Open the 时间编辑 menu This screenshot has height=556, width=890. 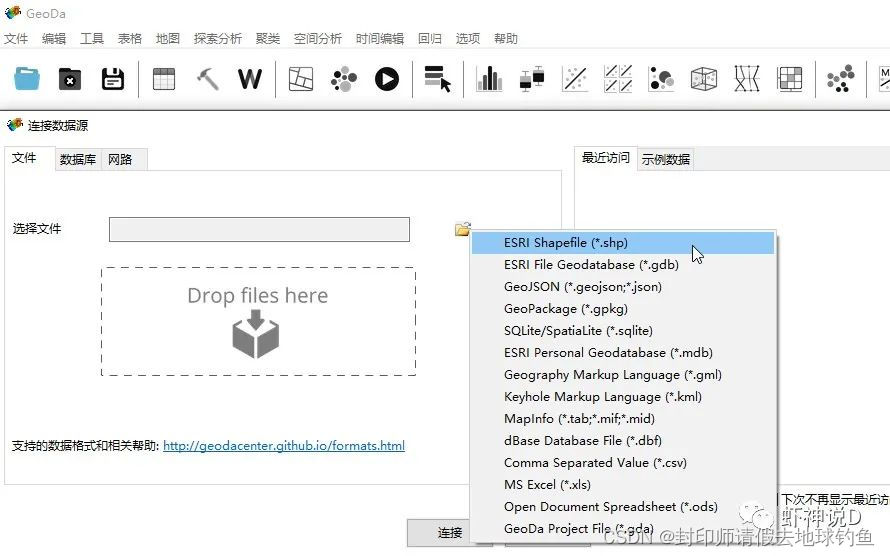(x=380, y=39)
